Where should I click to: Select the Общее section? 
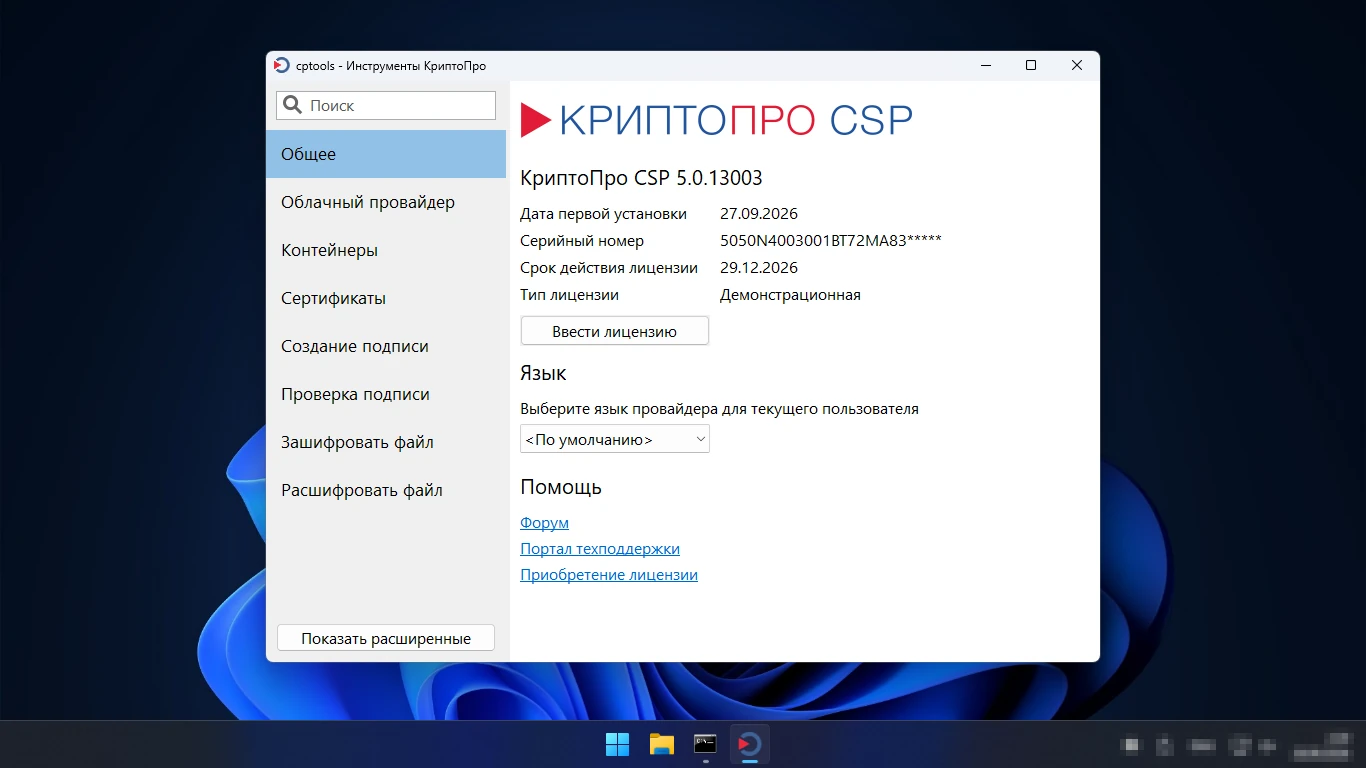[x=386, y=154]
